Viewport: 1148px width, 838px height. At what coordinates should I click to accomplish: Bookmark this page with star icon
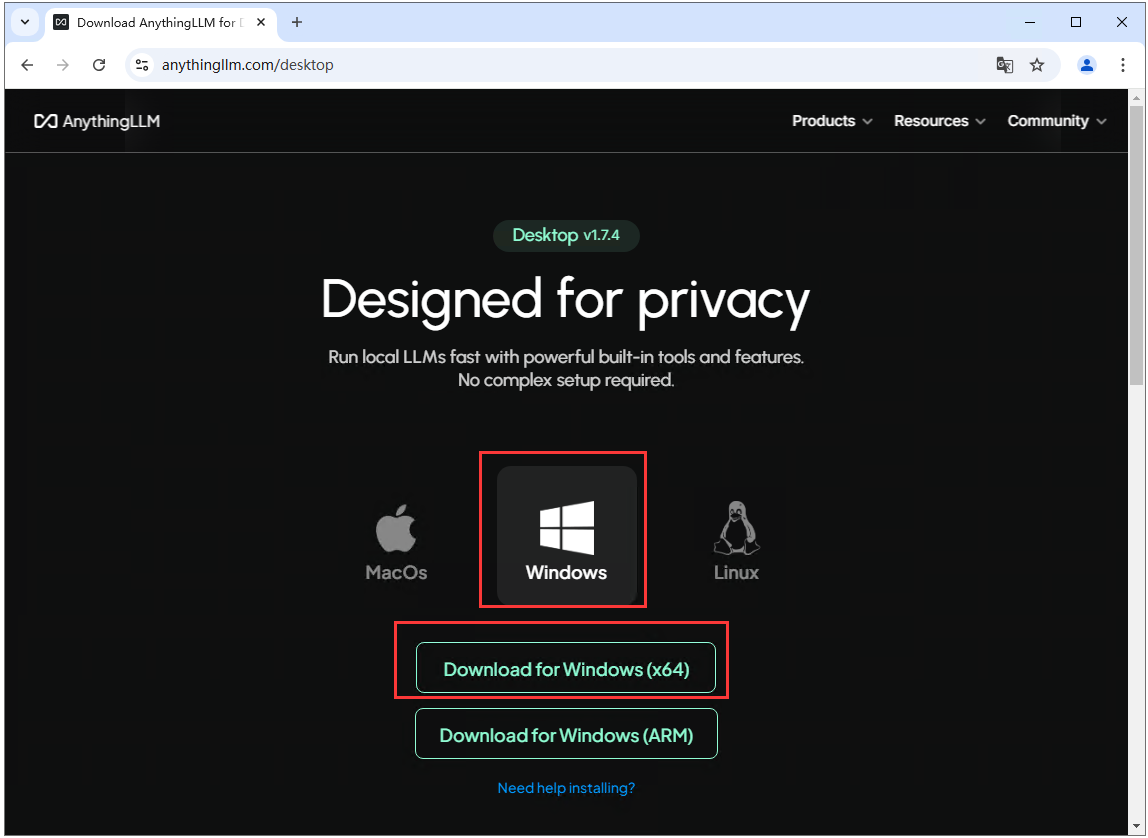pos(1037,65)
